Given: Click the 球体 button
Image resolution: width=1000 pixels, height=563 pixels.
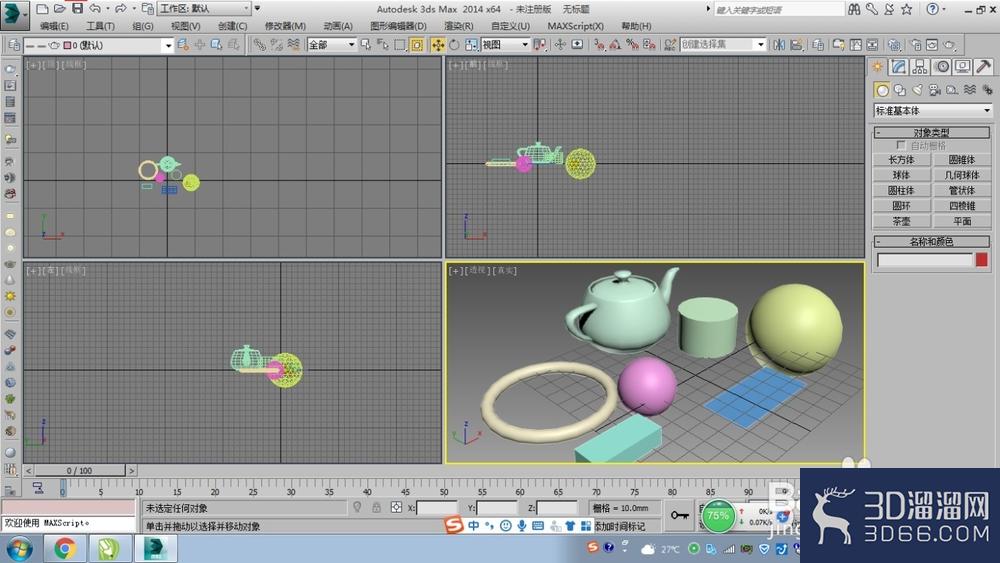Looking at the screenshot, I should click(x=901, y=175).
